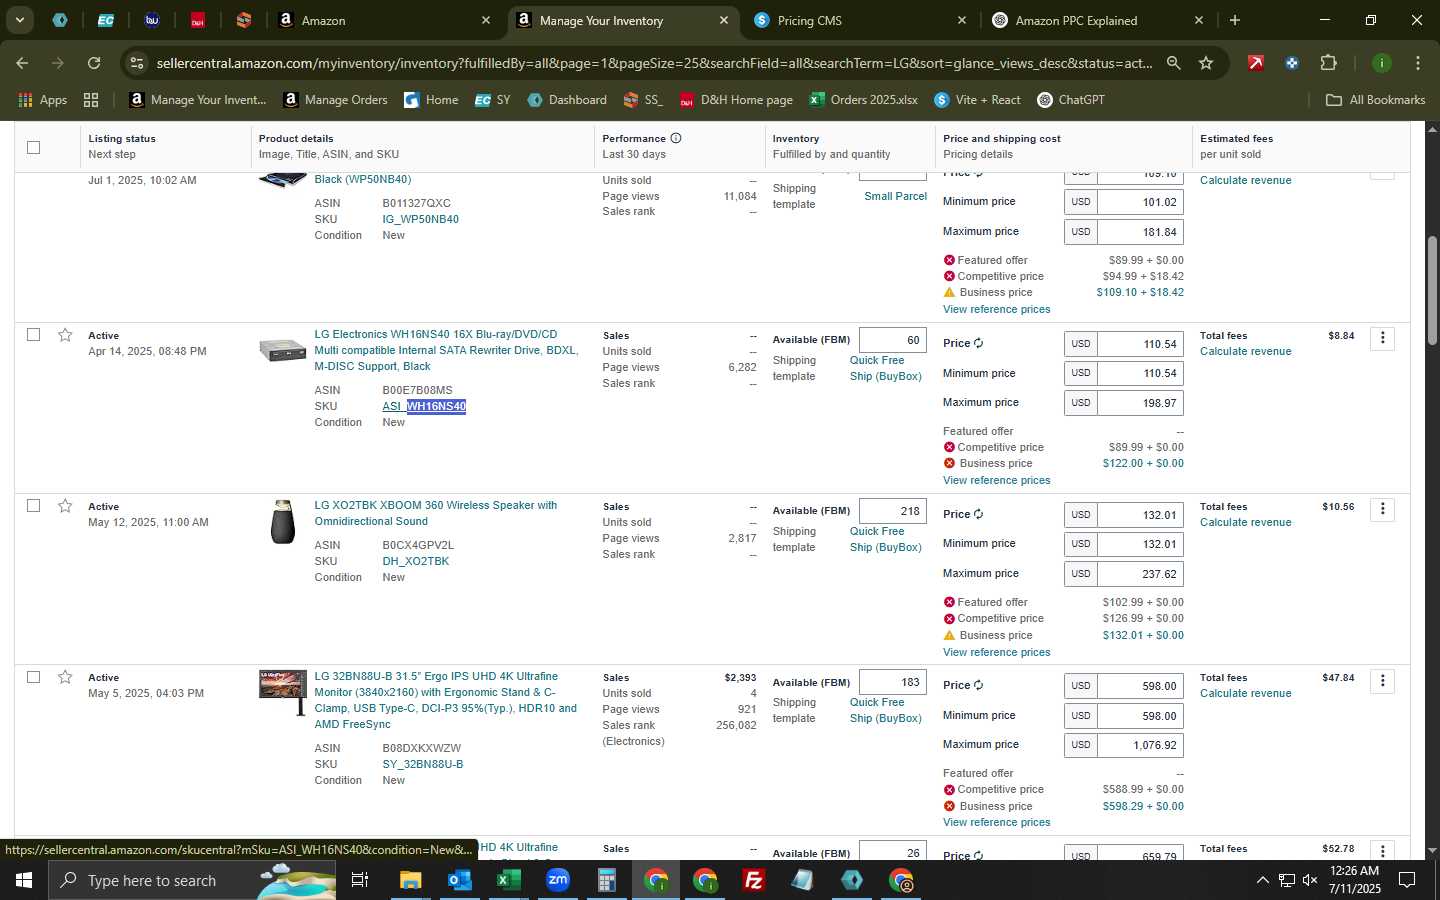Image resolution: width=1440 pixels, height=900 pixels.
Task: Switch to the Amazon browser tab
Action: pyautogui.click(x=385, y=20)
